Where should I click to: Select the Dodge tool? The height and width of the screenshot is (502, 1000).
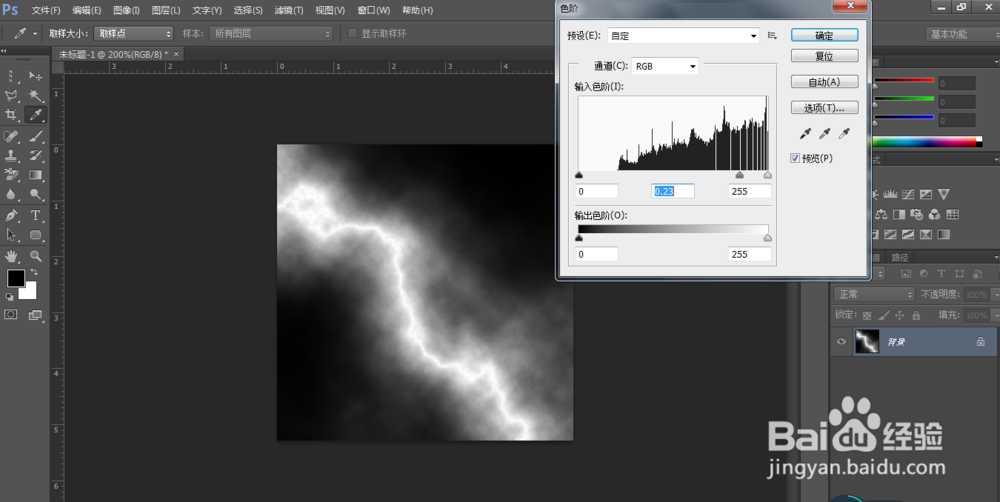click(x=36, y=194)
